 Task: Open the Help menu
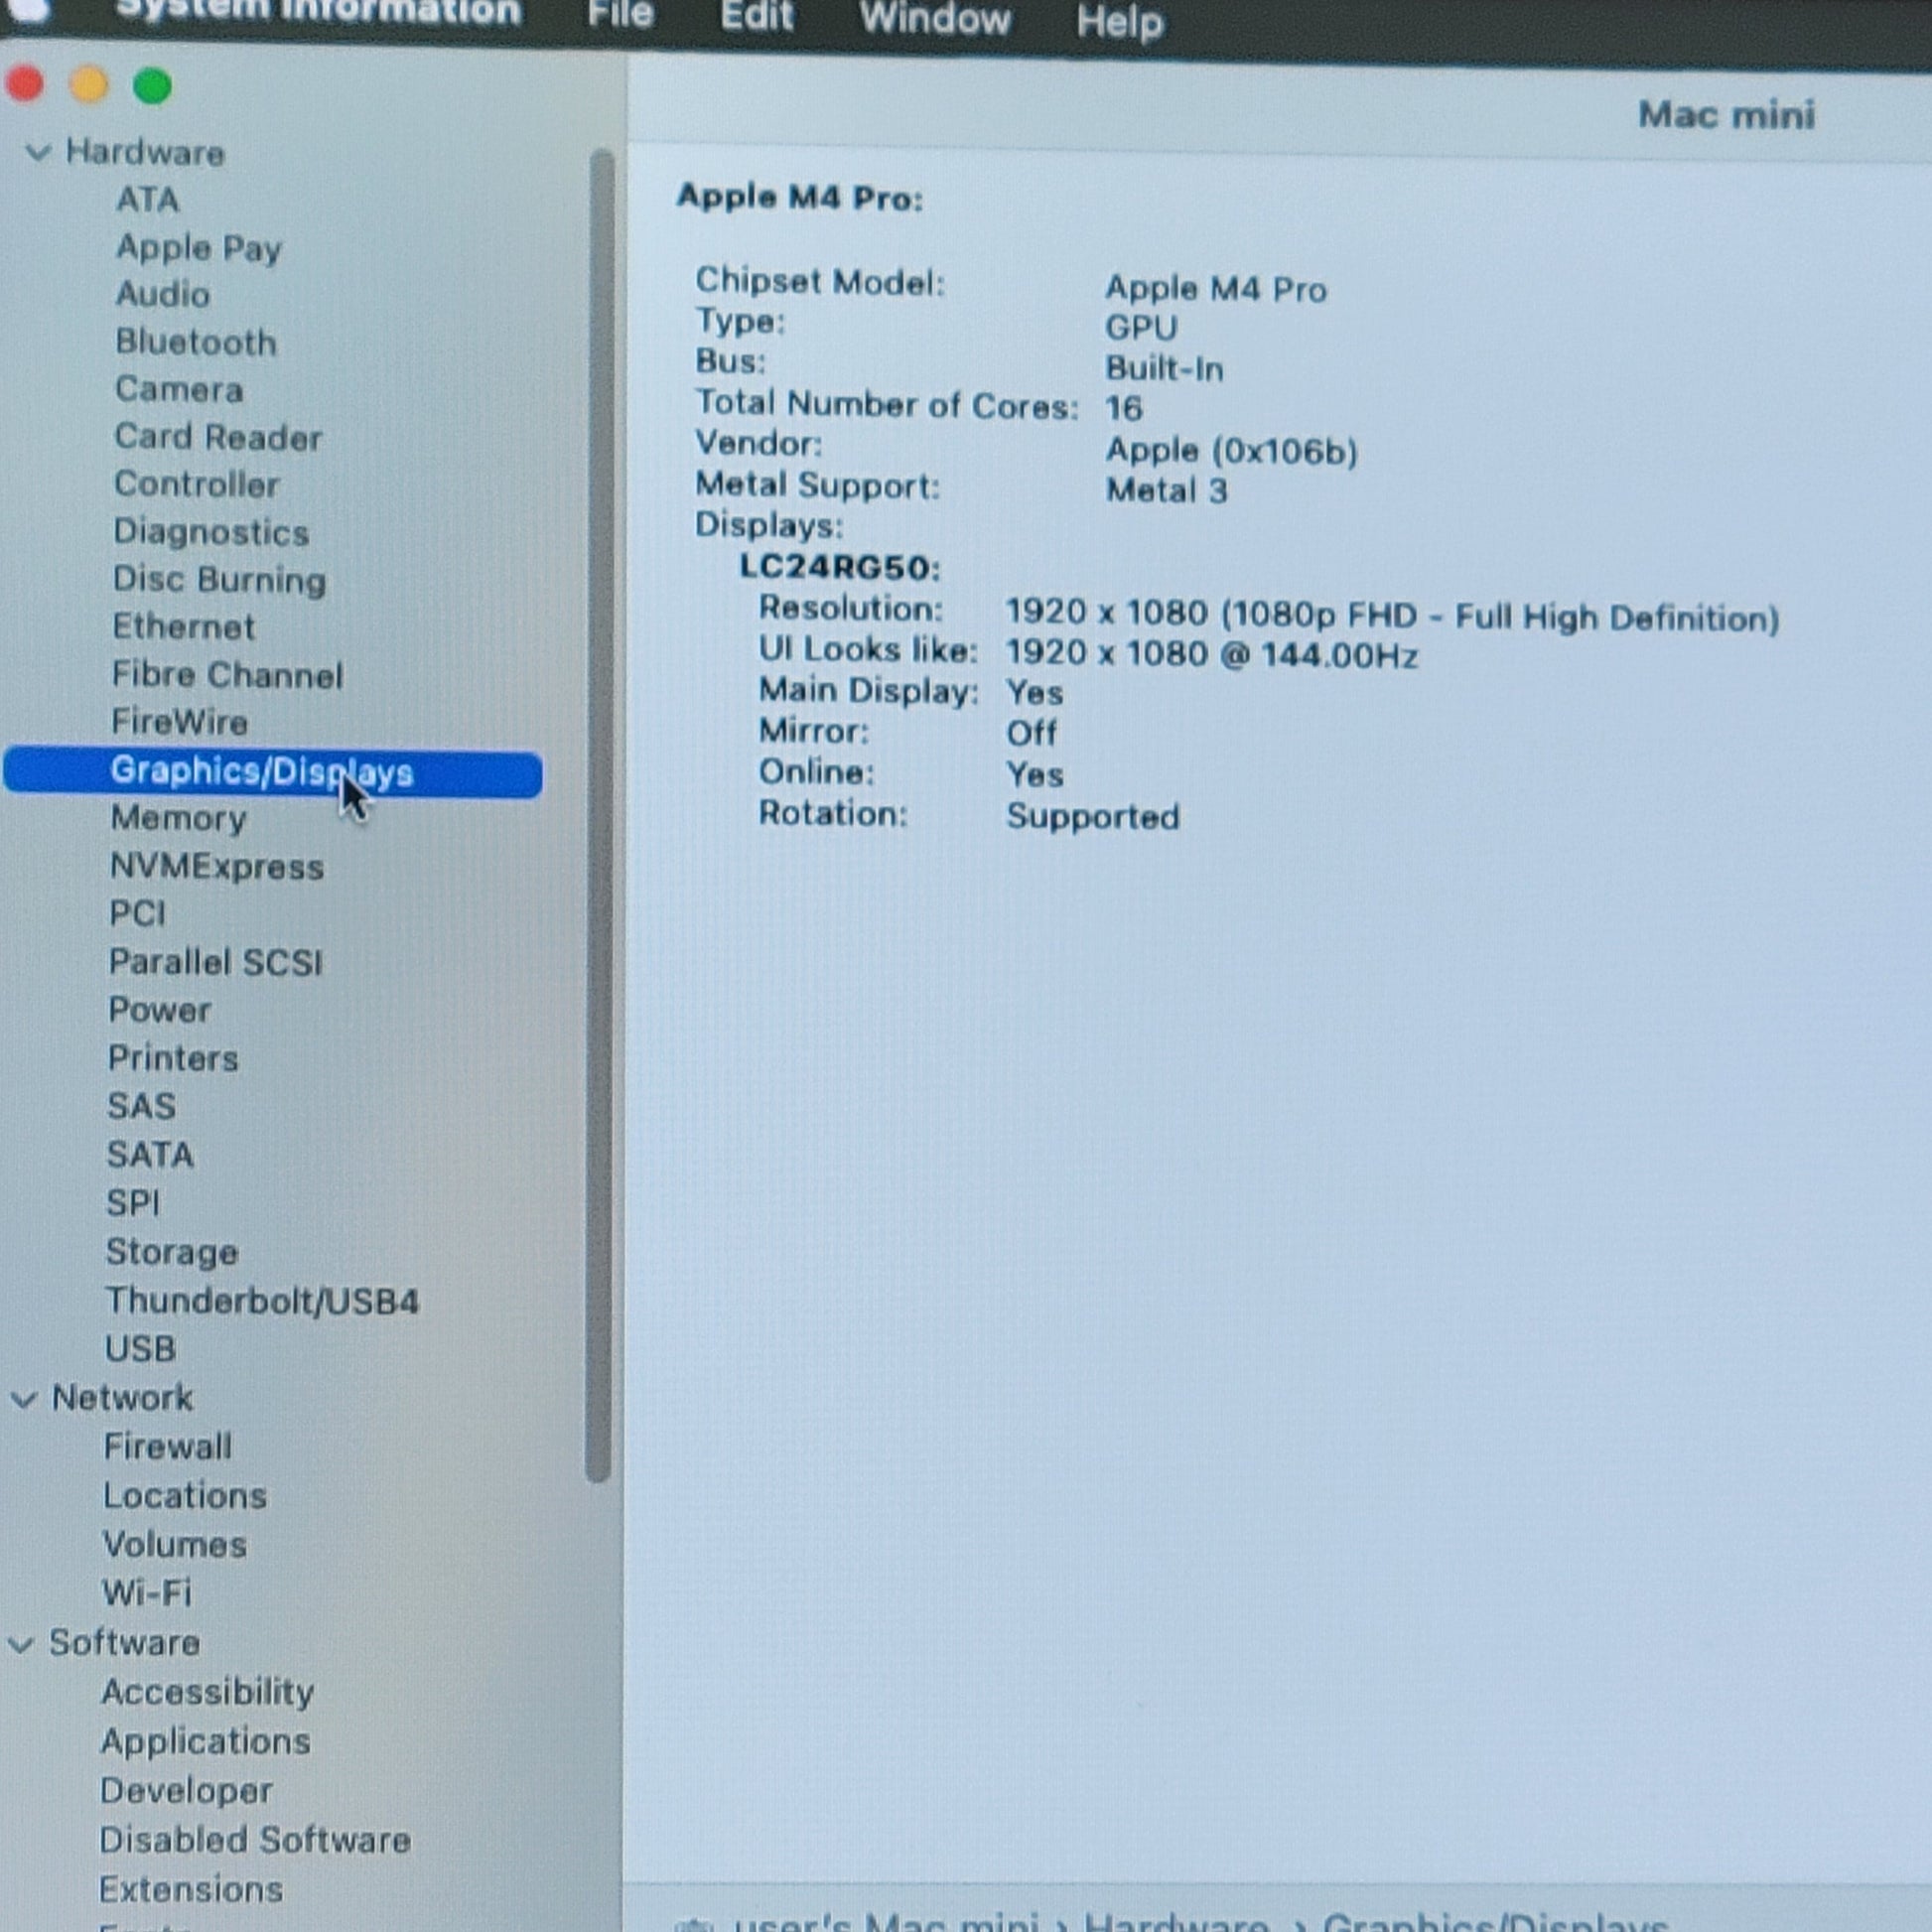(x=1119, y=20)
